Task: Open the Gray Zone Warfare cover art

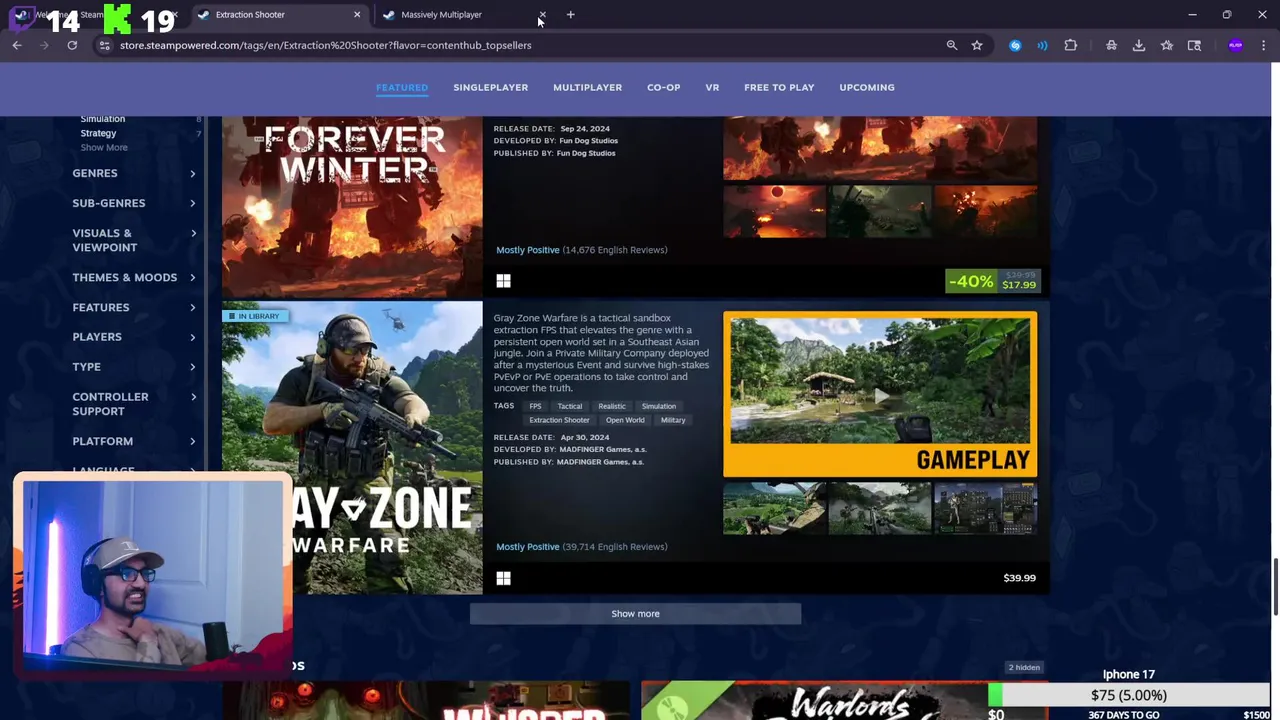Action: click(352, 448)
